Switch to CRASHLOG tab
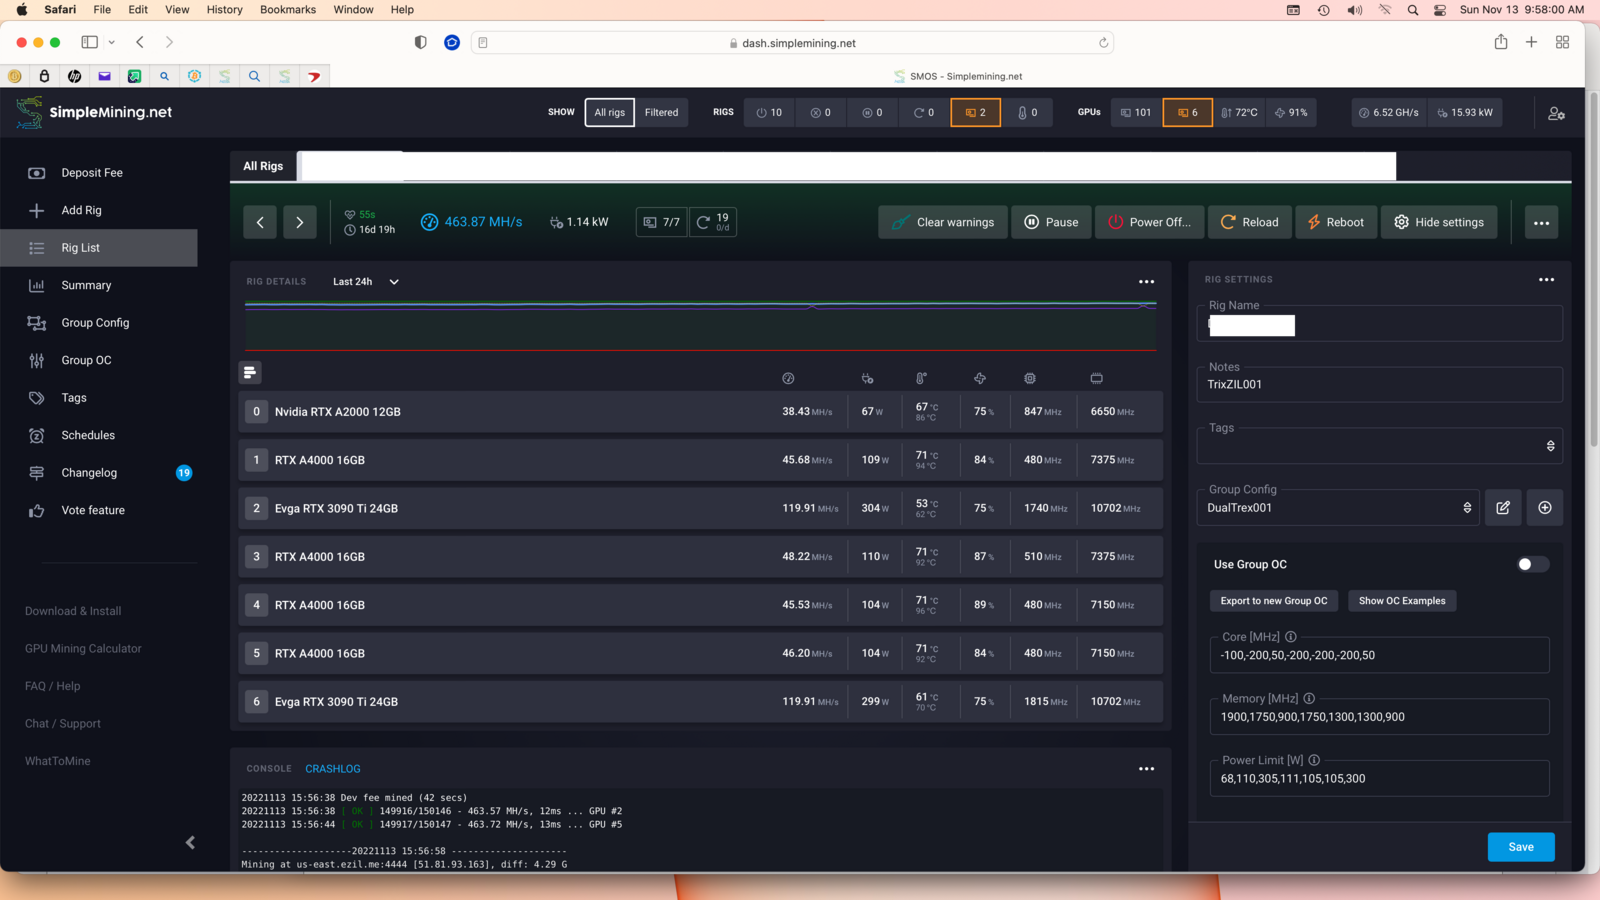Image resolution: width=1600 pixels, height=900 pixels. [333, 769]
